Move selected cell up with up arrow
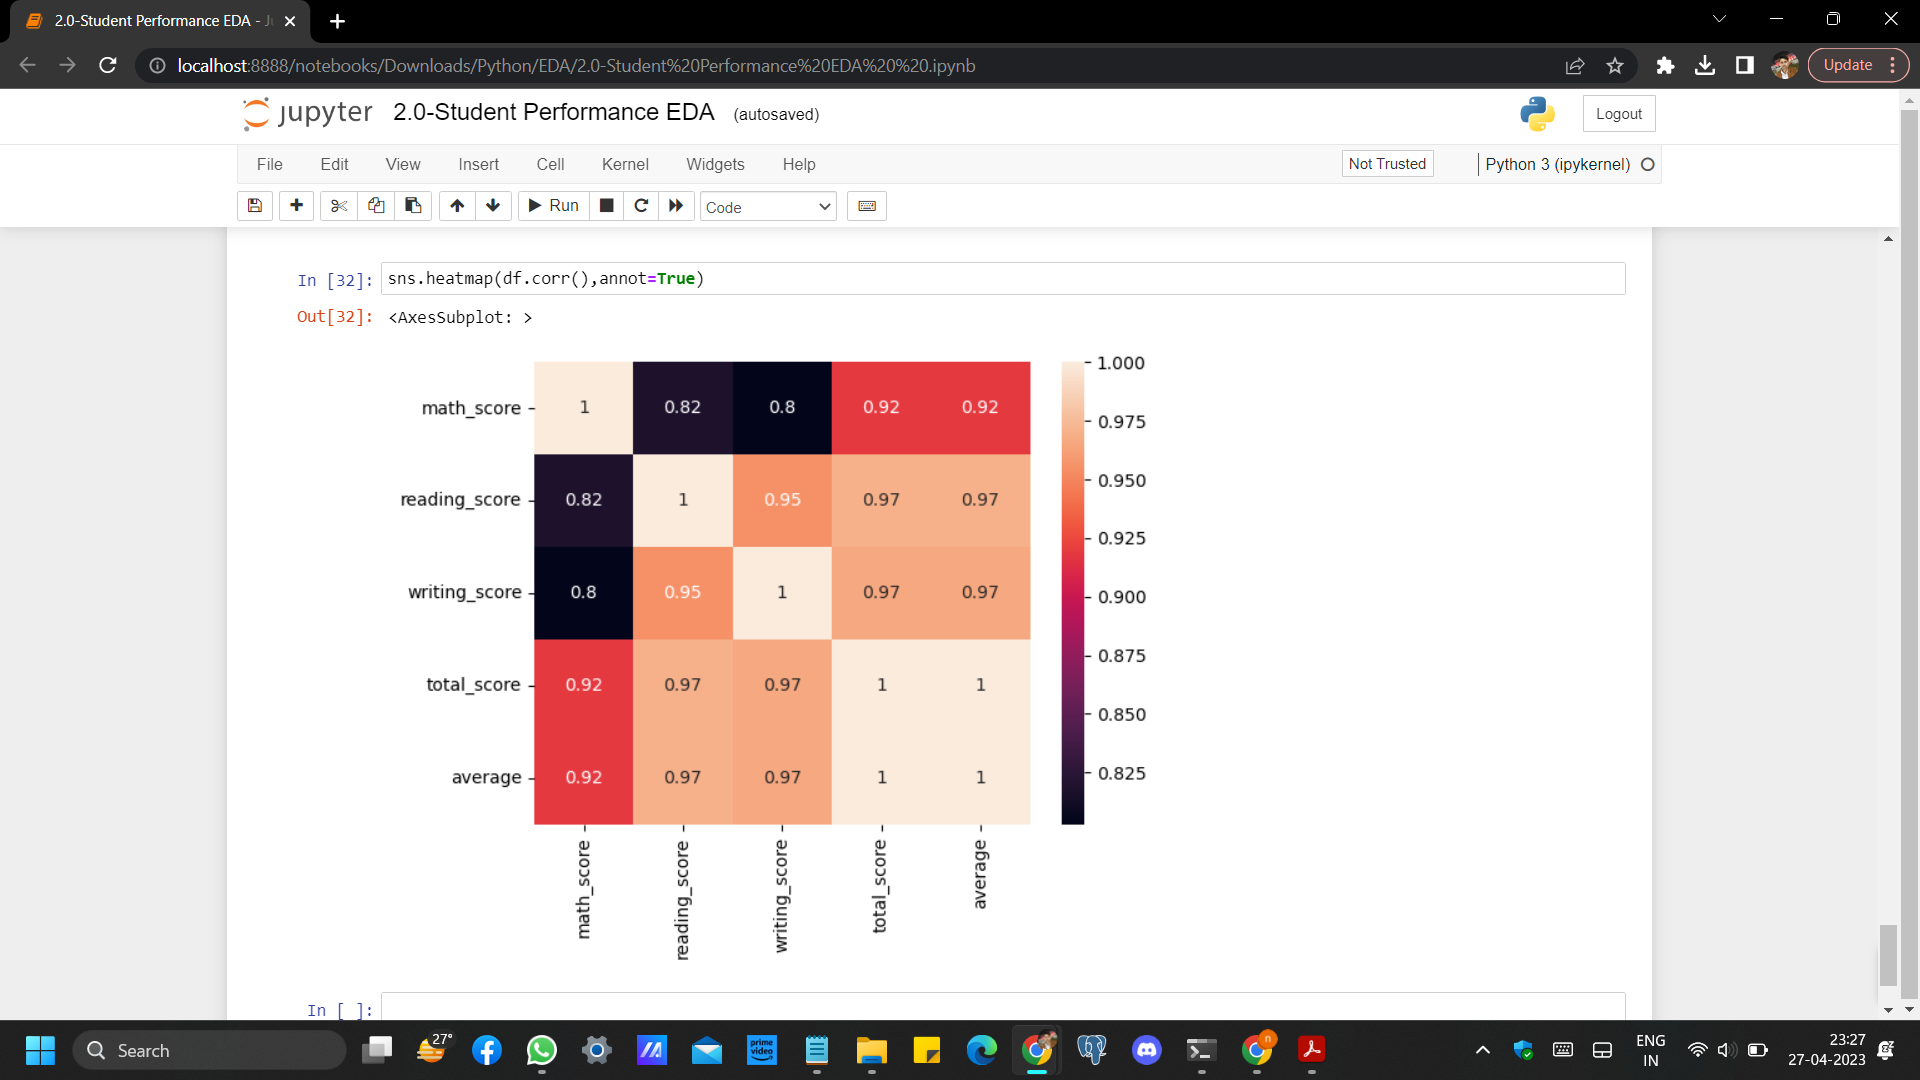Image resolution: width=1920 pixels, height=1080 pixels. [x=456, y=206]
